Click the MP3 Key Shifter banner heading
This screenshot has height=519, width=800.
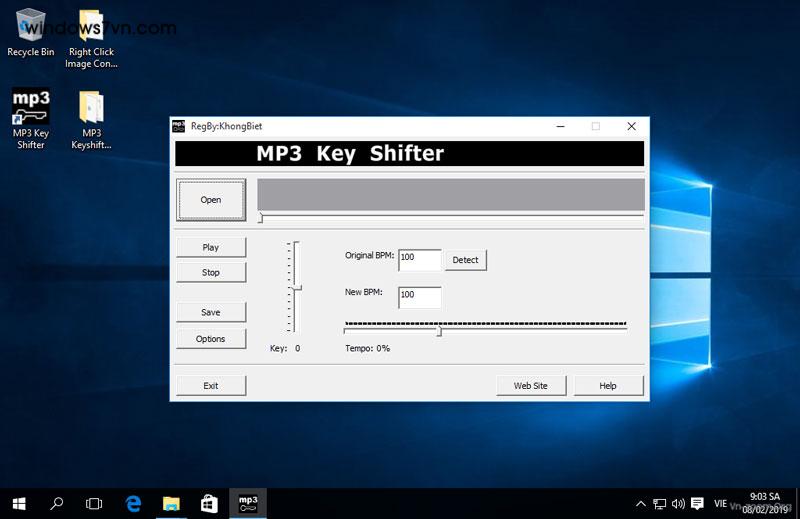coord(350,154)
